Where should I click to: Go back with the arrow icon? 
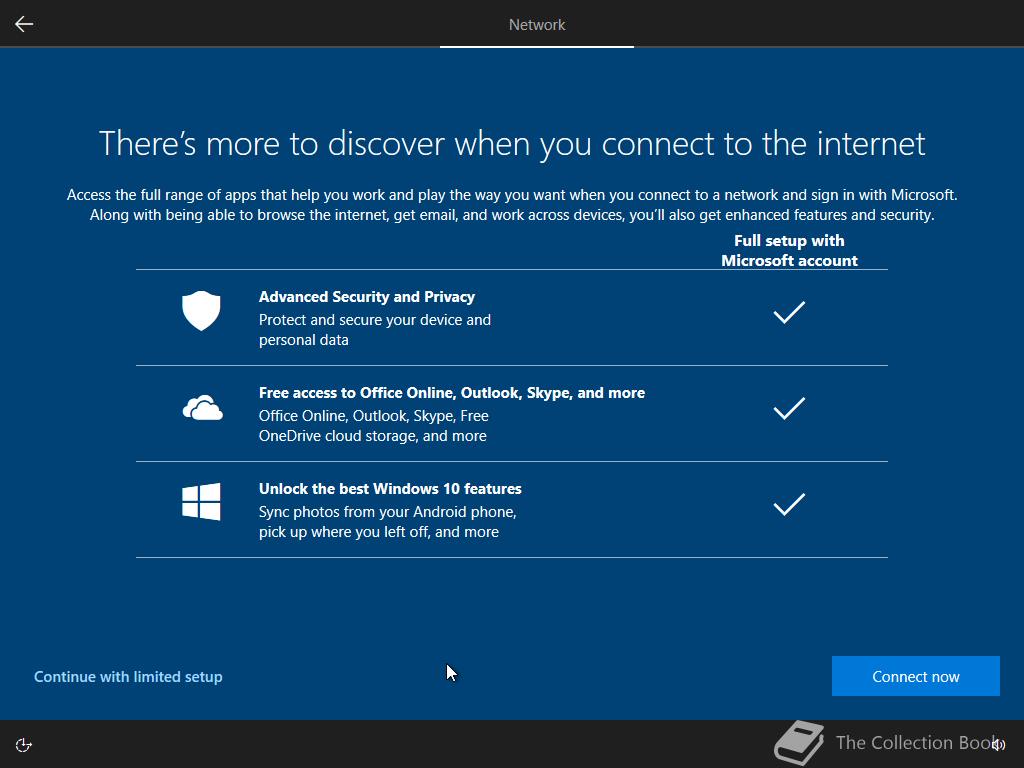(x=24, y=24)
